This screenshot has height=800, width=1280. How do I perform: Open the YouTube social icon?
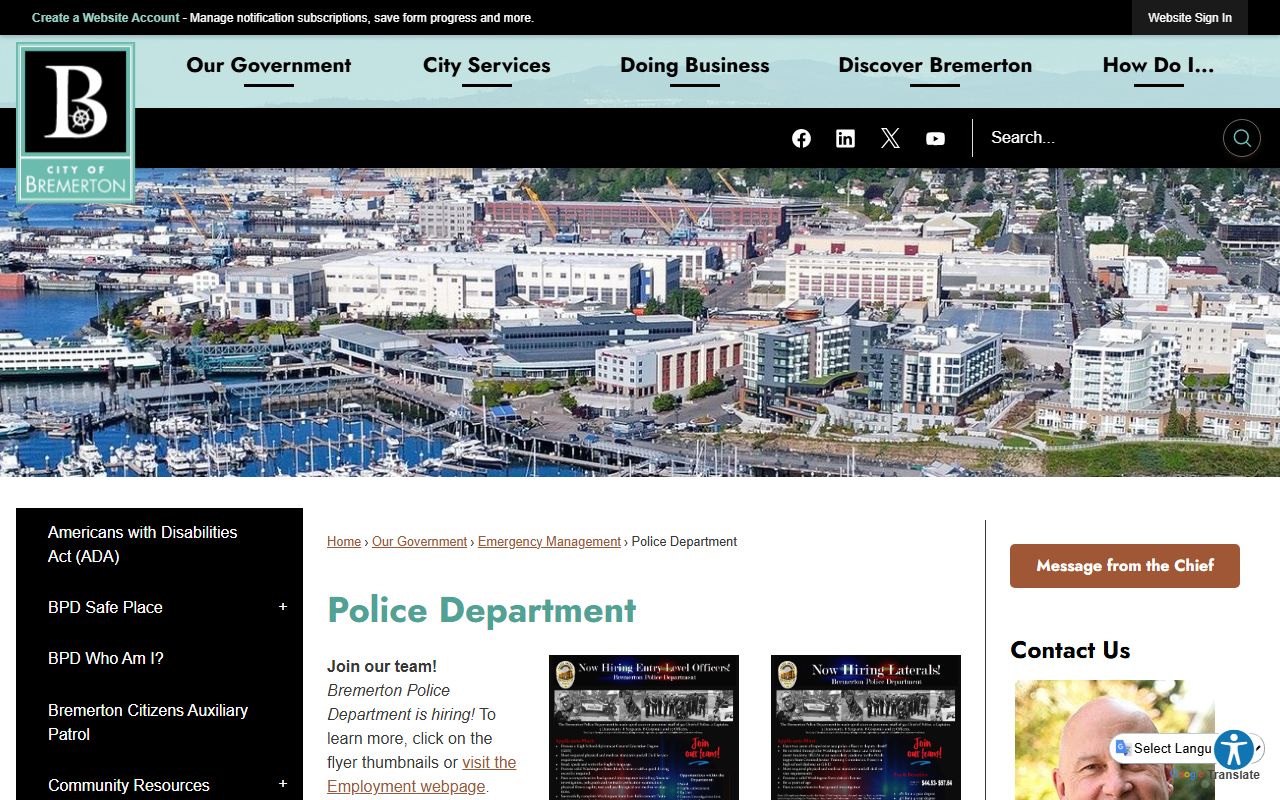pyautogui.click(x=935, y=138)
